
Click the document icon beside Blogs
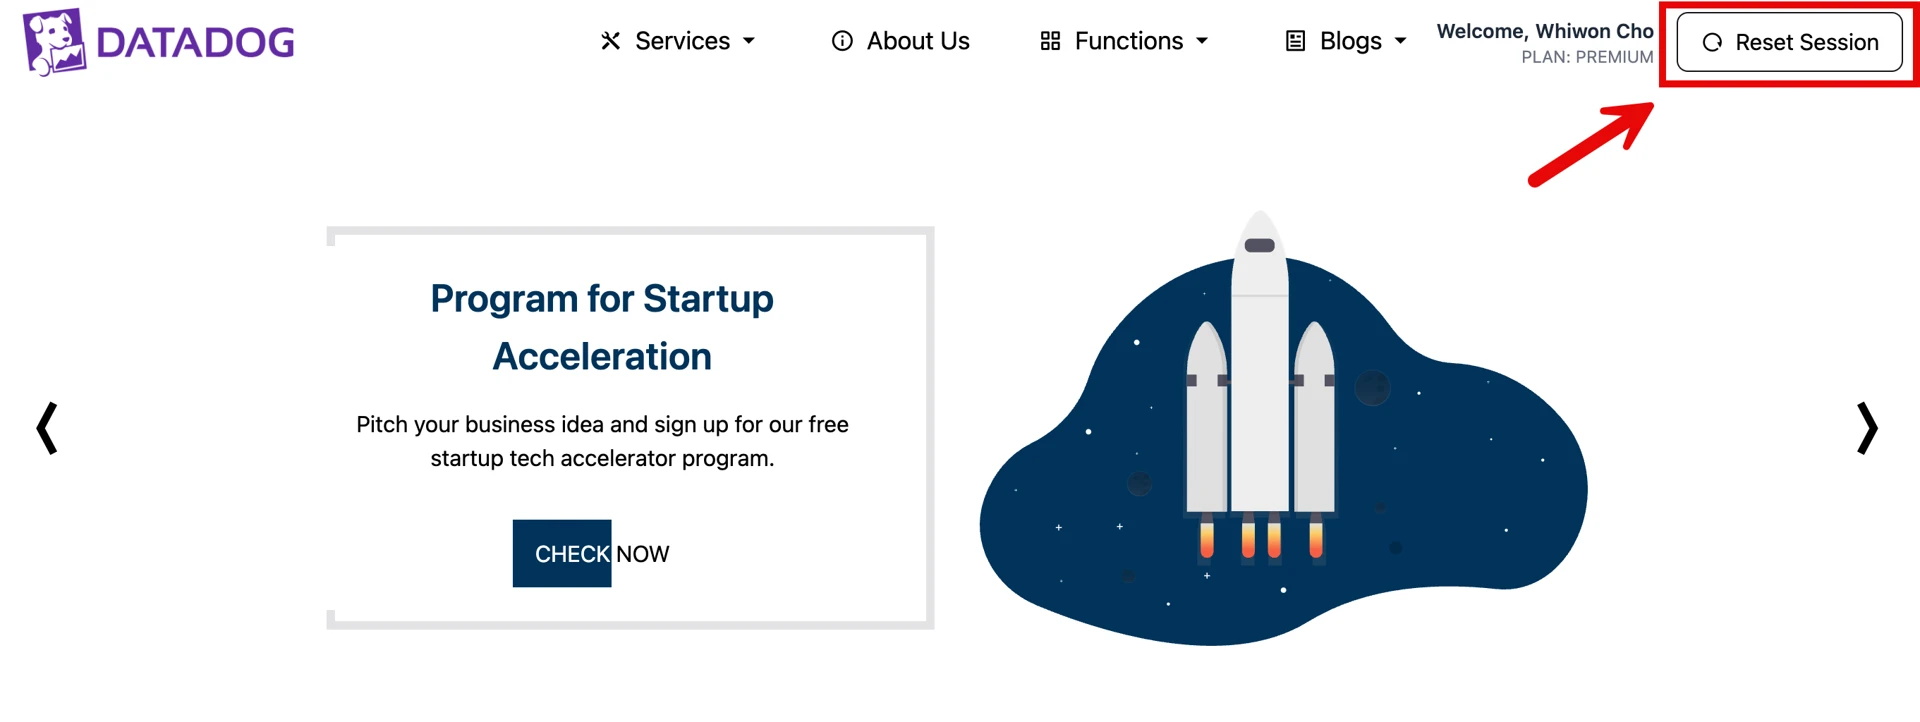(x=1295, y=41)
